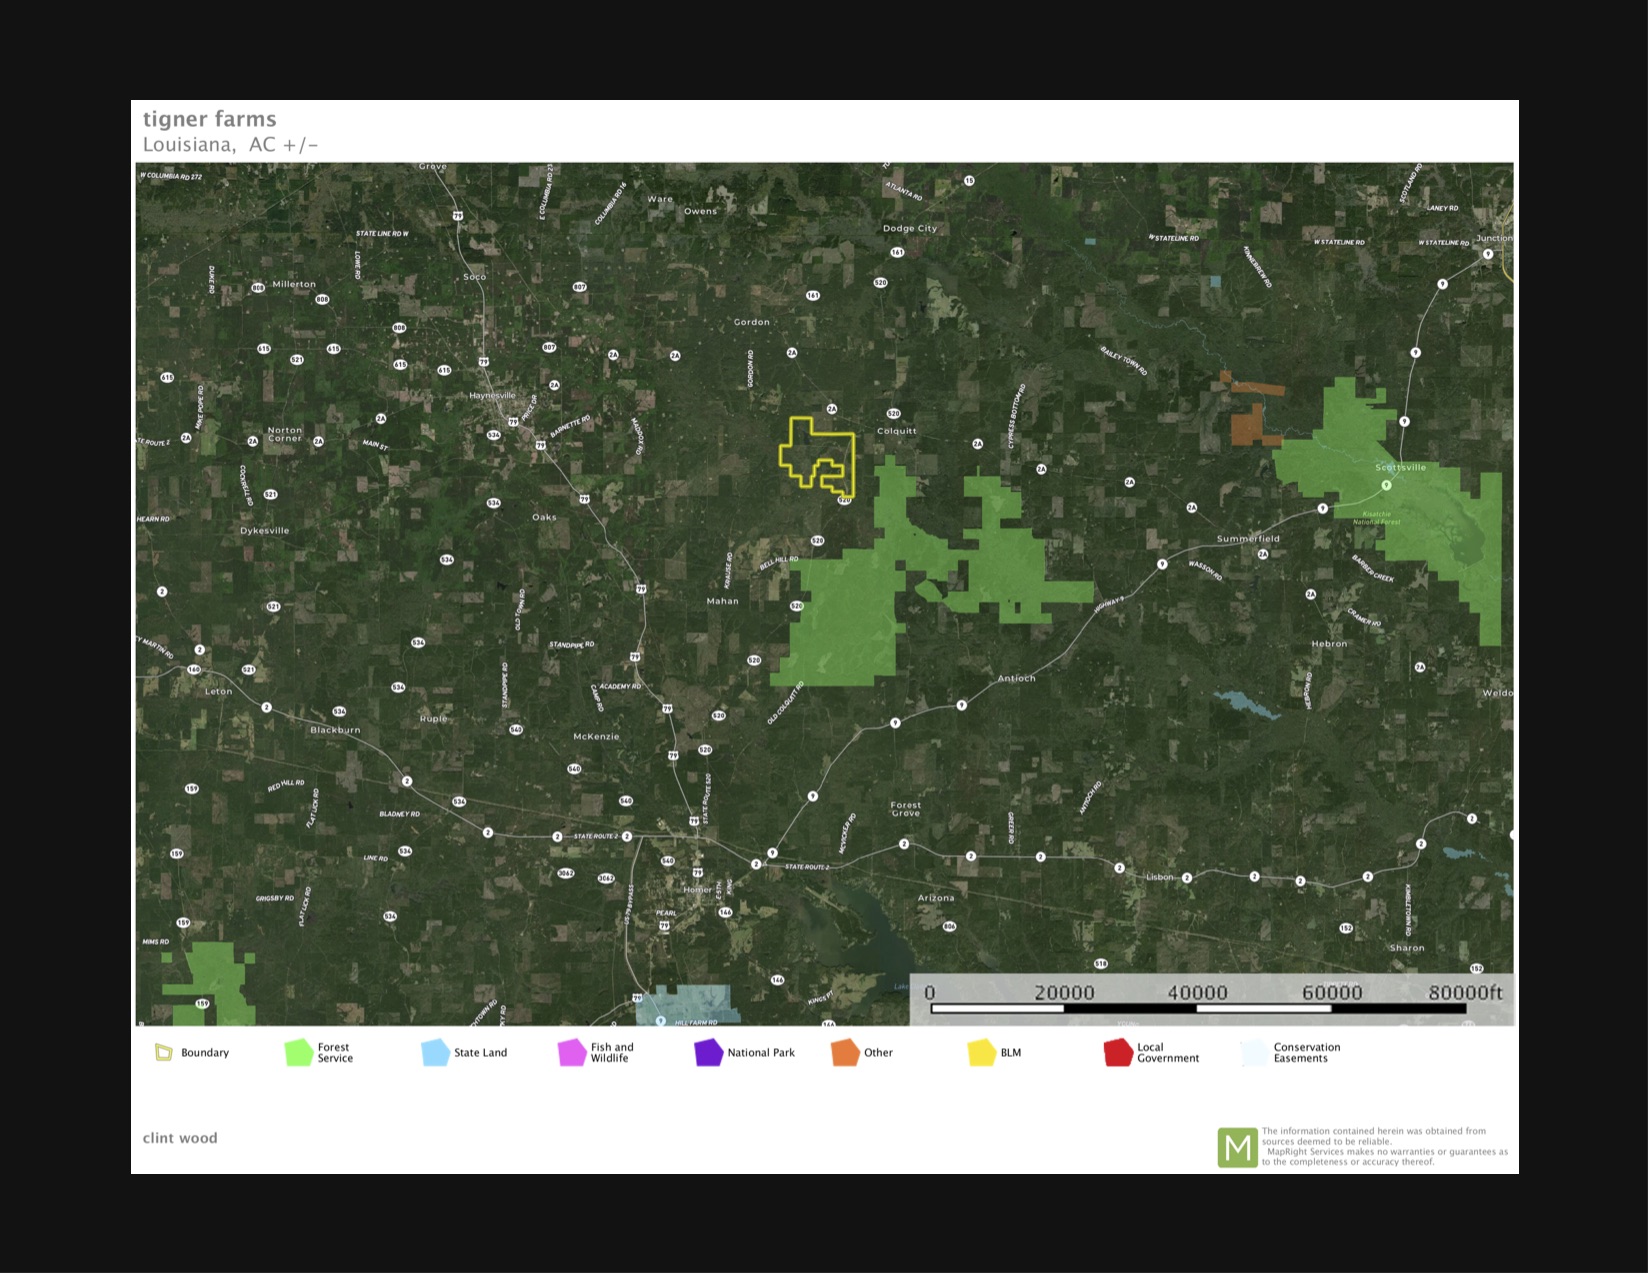Select the Scottsville label on the map
The width and height of the screenshot is (1650, 1275).
pos(1400,468)
